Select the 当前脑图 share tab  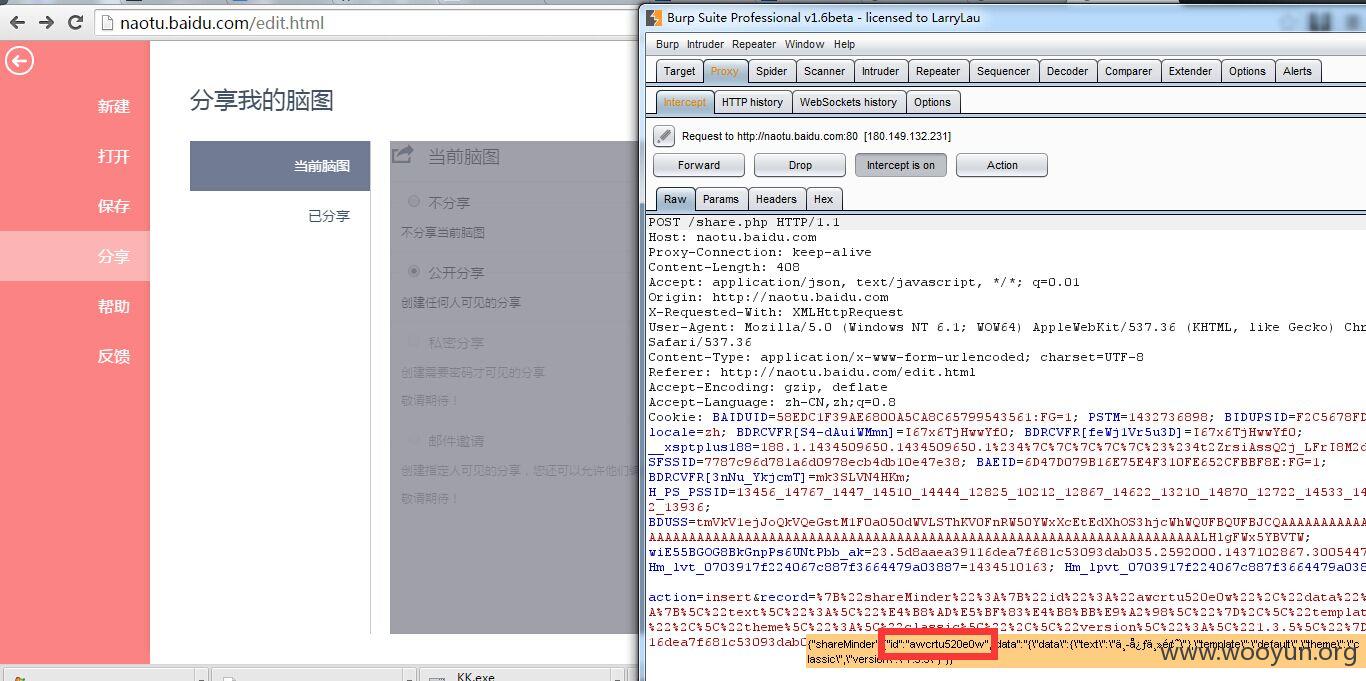click(x=280, y=166)
